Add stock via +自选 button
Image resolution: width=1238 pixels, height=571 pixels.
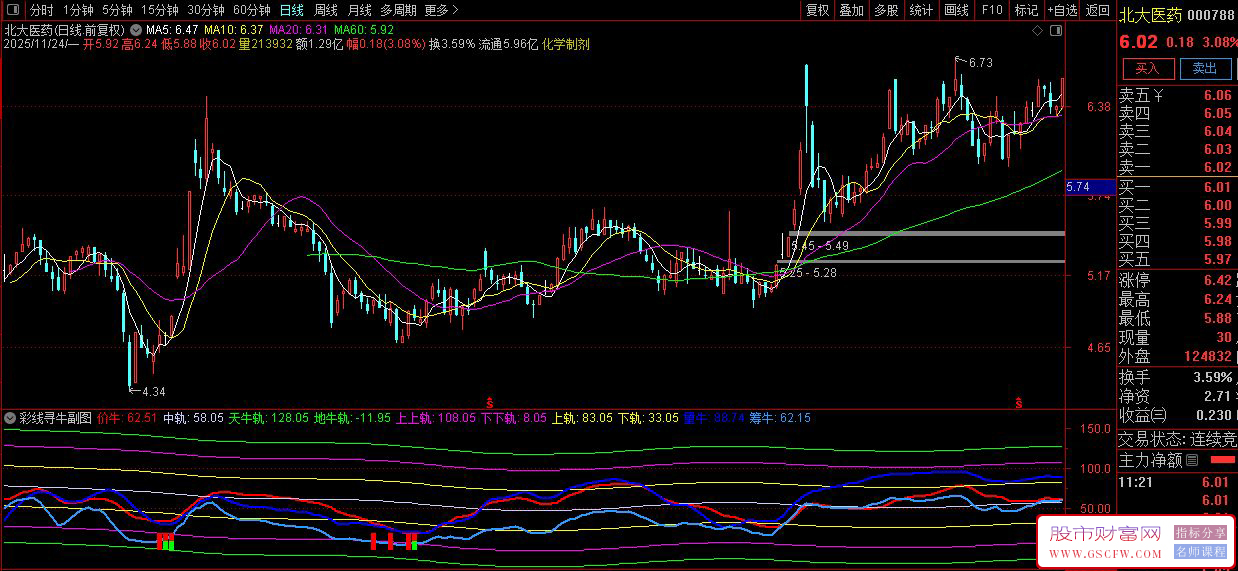coord(1062,10)
